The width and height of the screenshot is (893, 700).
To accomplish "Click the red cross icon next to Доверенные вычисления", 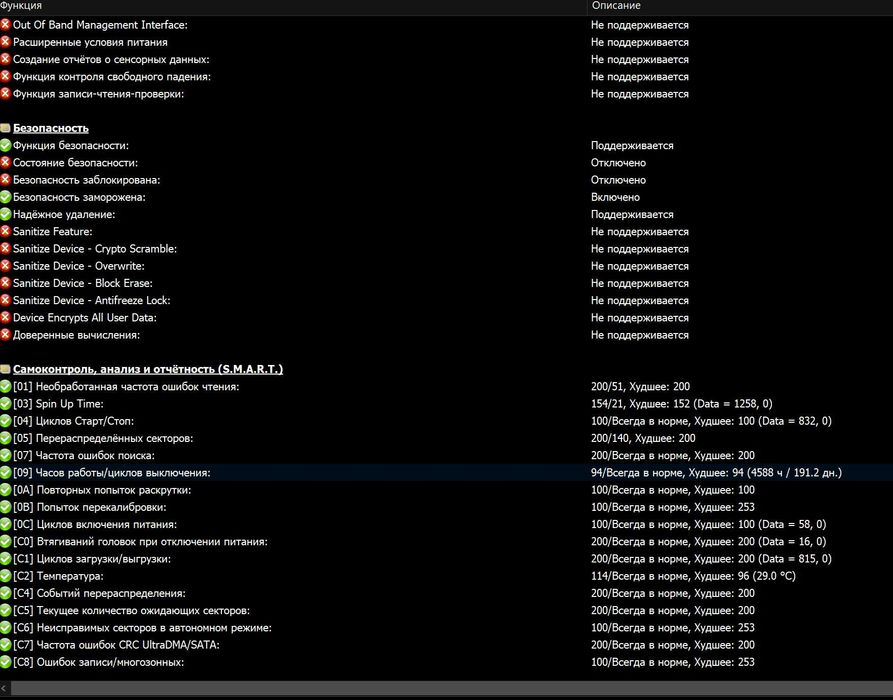I will 6,335.
